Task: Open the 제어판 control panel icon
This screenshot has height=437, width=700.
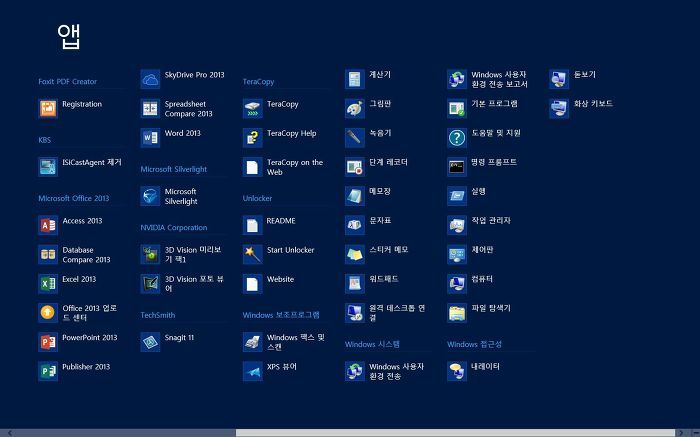Action: pyautogui.click(x=457, y=254)
